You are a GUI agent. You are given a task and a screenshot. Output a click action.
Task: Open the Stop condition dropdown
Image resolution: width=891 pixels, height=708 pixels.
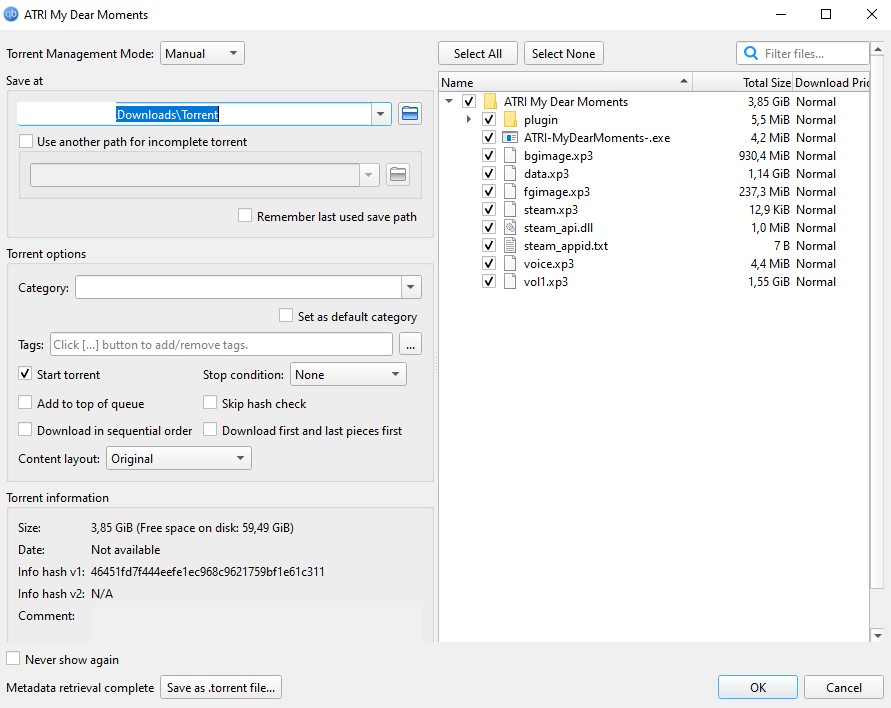pyautogui.click(x=348, y=374)
